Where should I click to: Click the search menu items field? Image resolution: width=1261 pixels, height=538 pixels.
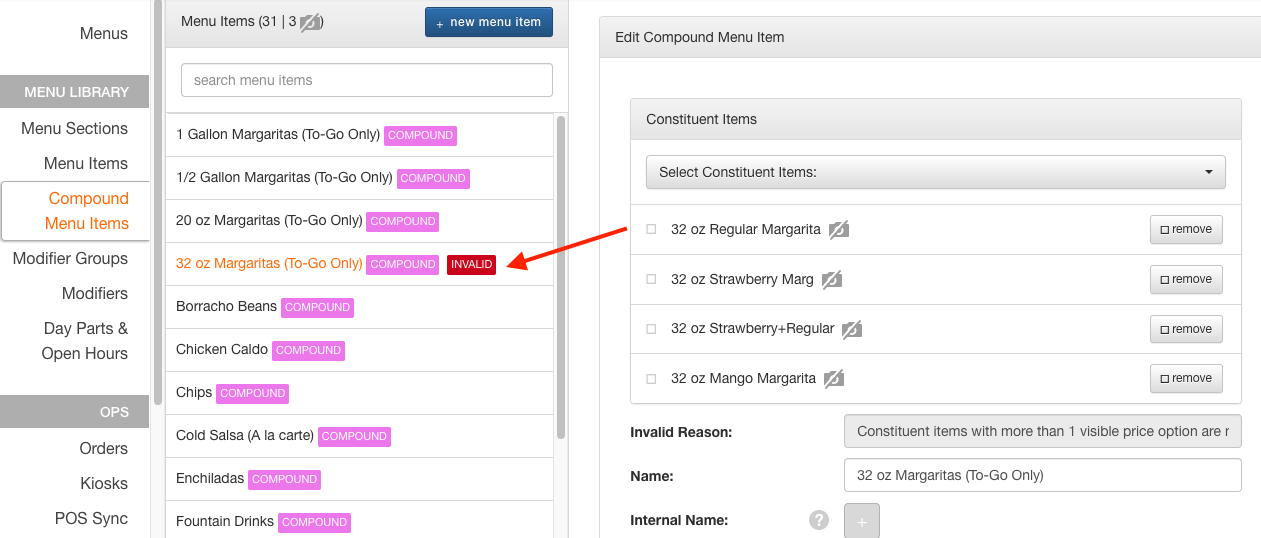coord(367,80)
